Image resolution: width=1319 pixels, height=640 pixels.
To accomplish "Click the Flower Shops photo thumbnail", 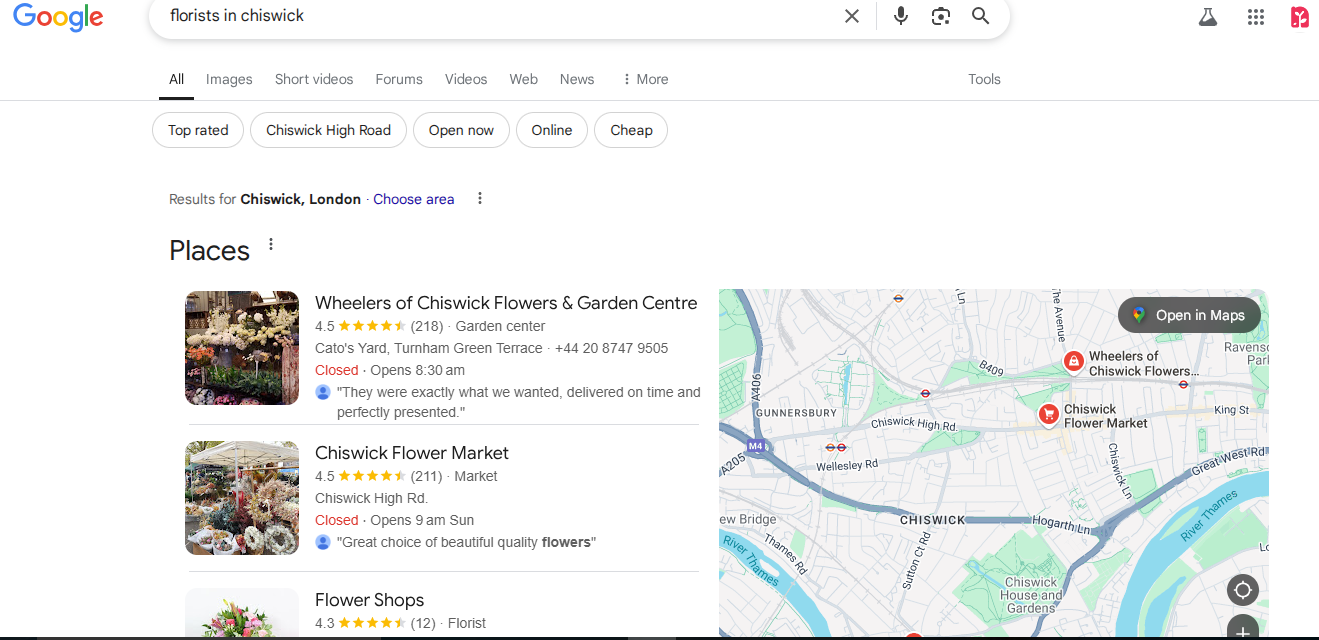I will coord(242,614).
